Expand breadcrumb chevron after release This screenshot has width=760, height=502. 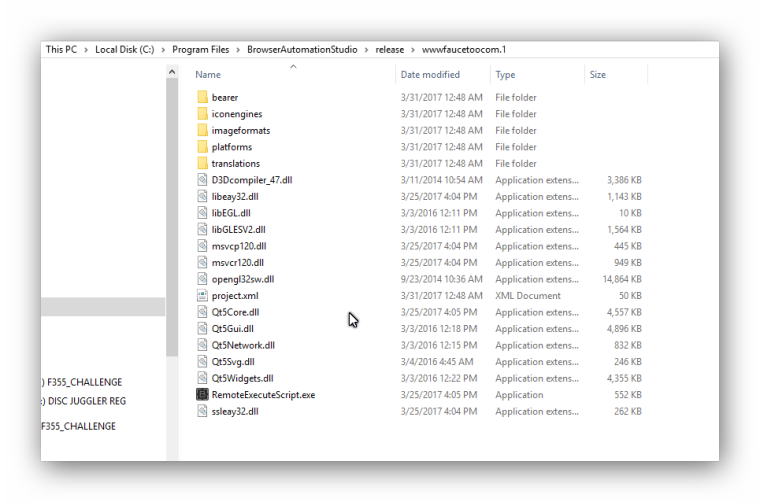412,50
